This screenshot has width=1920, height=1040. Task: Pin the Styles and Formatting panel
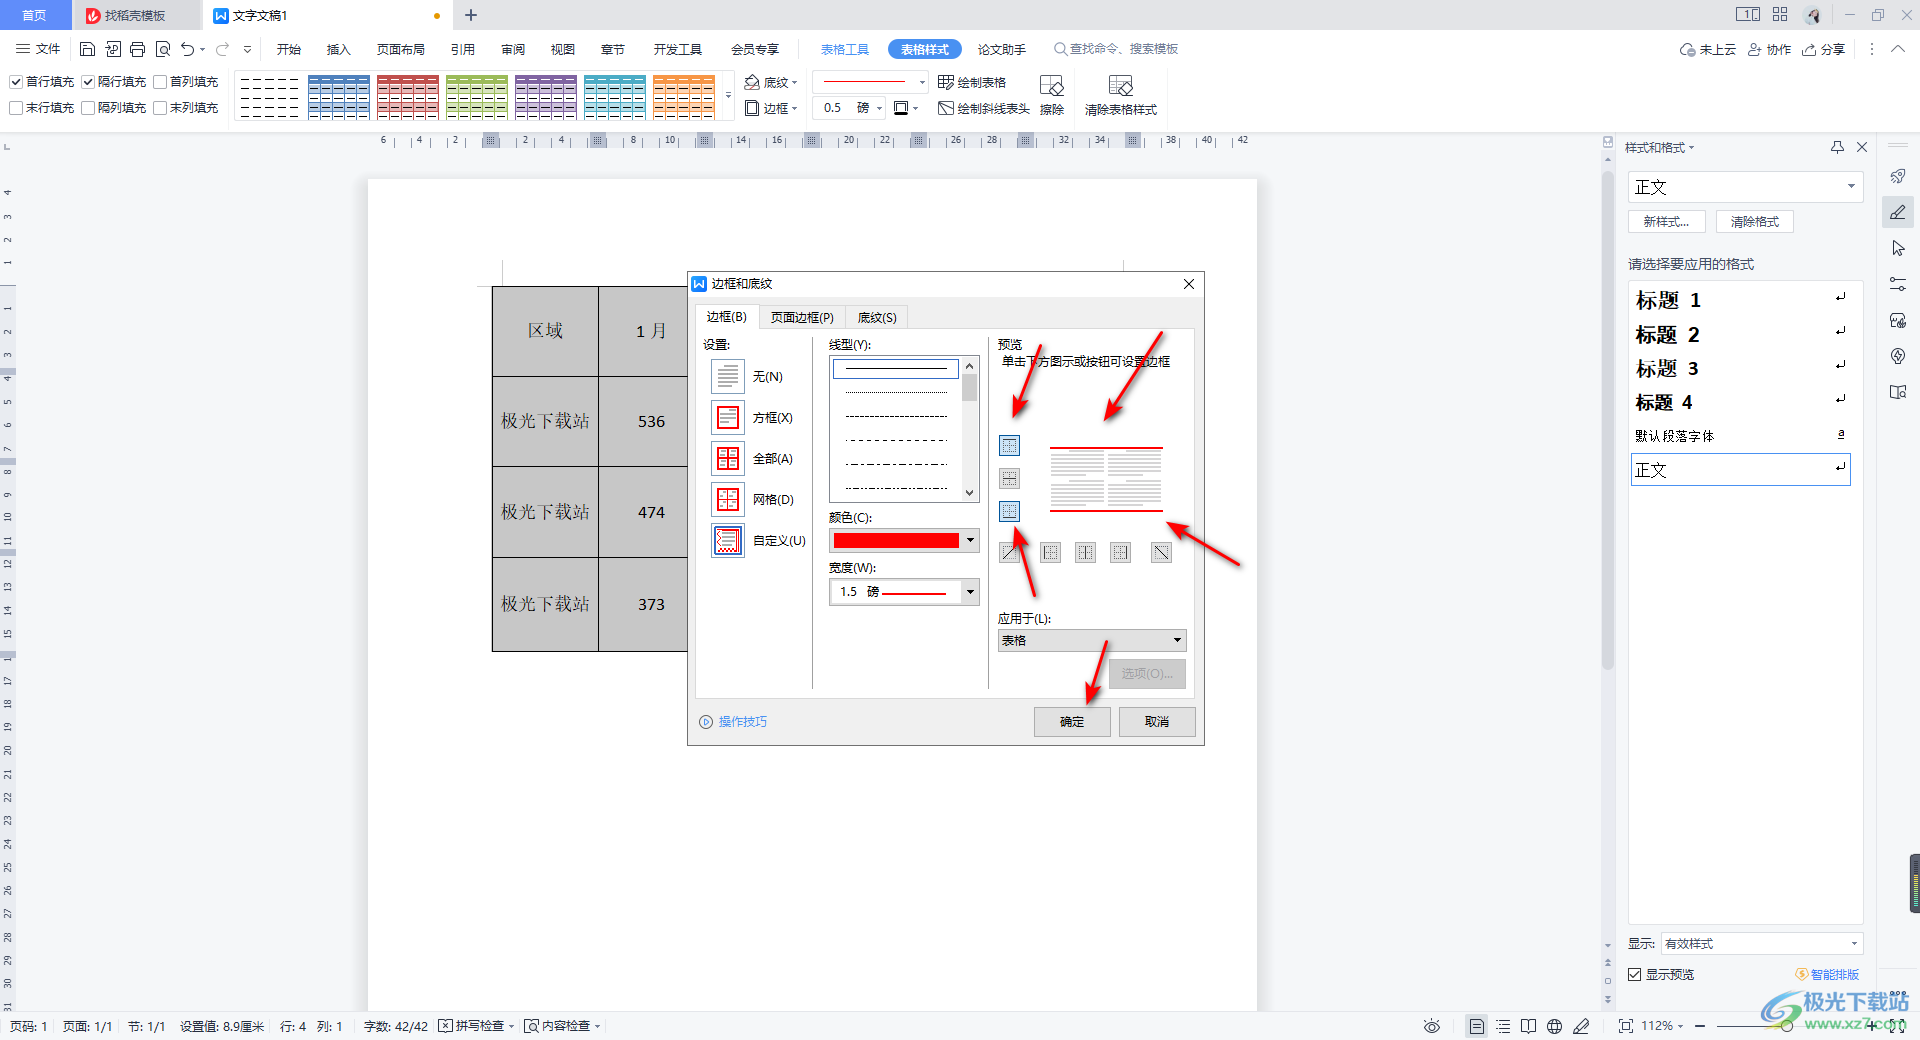(1837, 147)
